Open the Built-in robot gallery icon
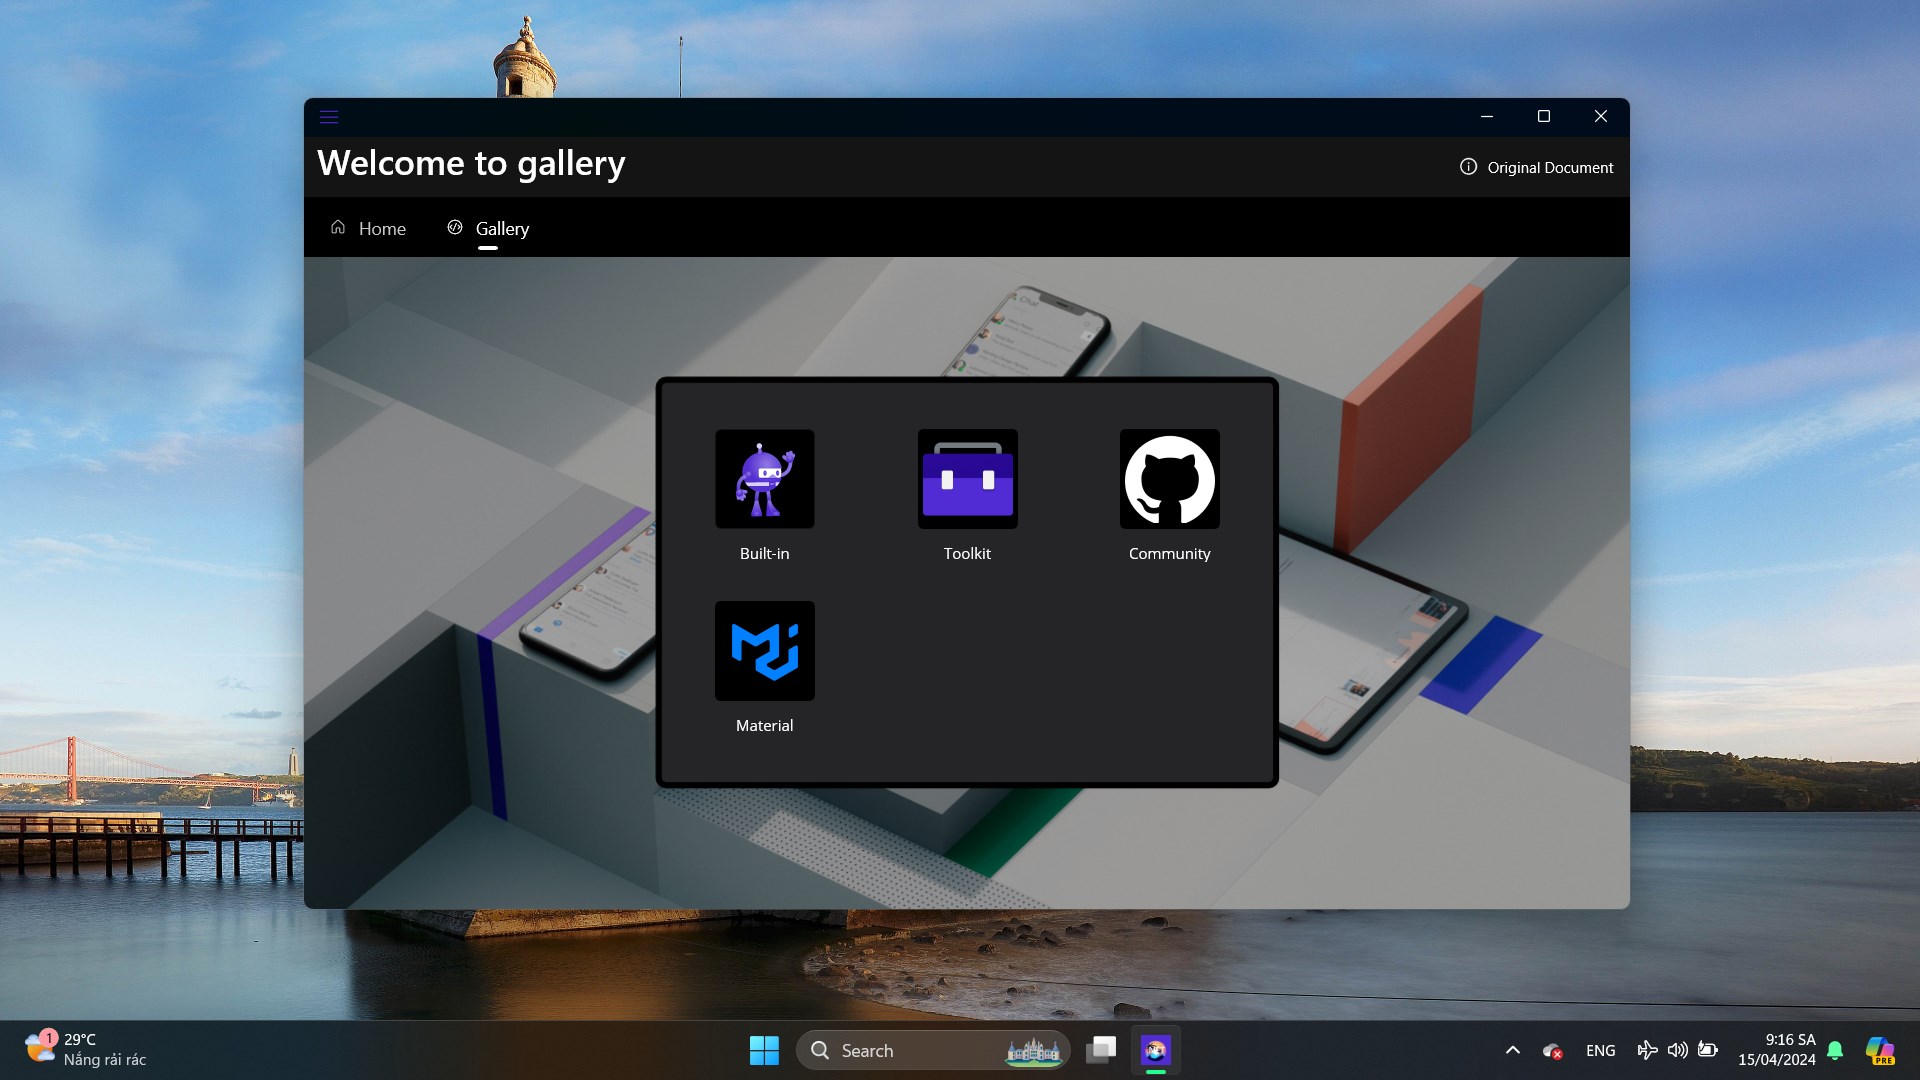The width and height of the screenshot is (1920, 1080). [764, 479]
